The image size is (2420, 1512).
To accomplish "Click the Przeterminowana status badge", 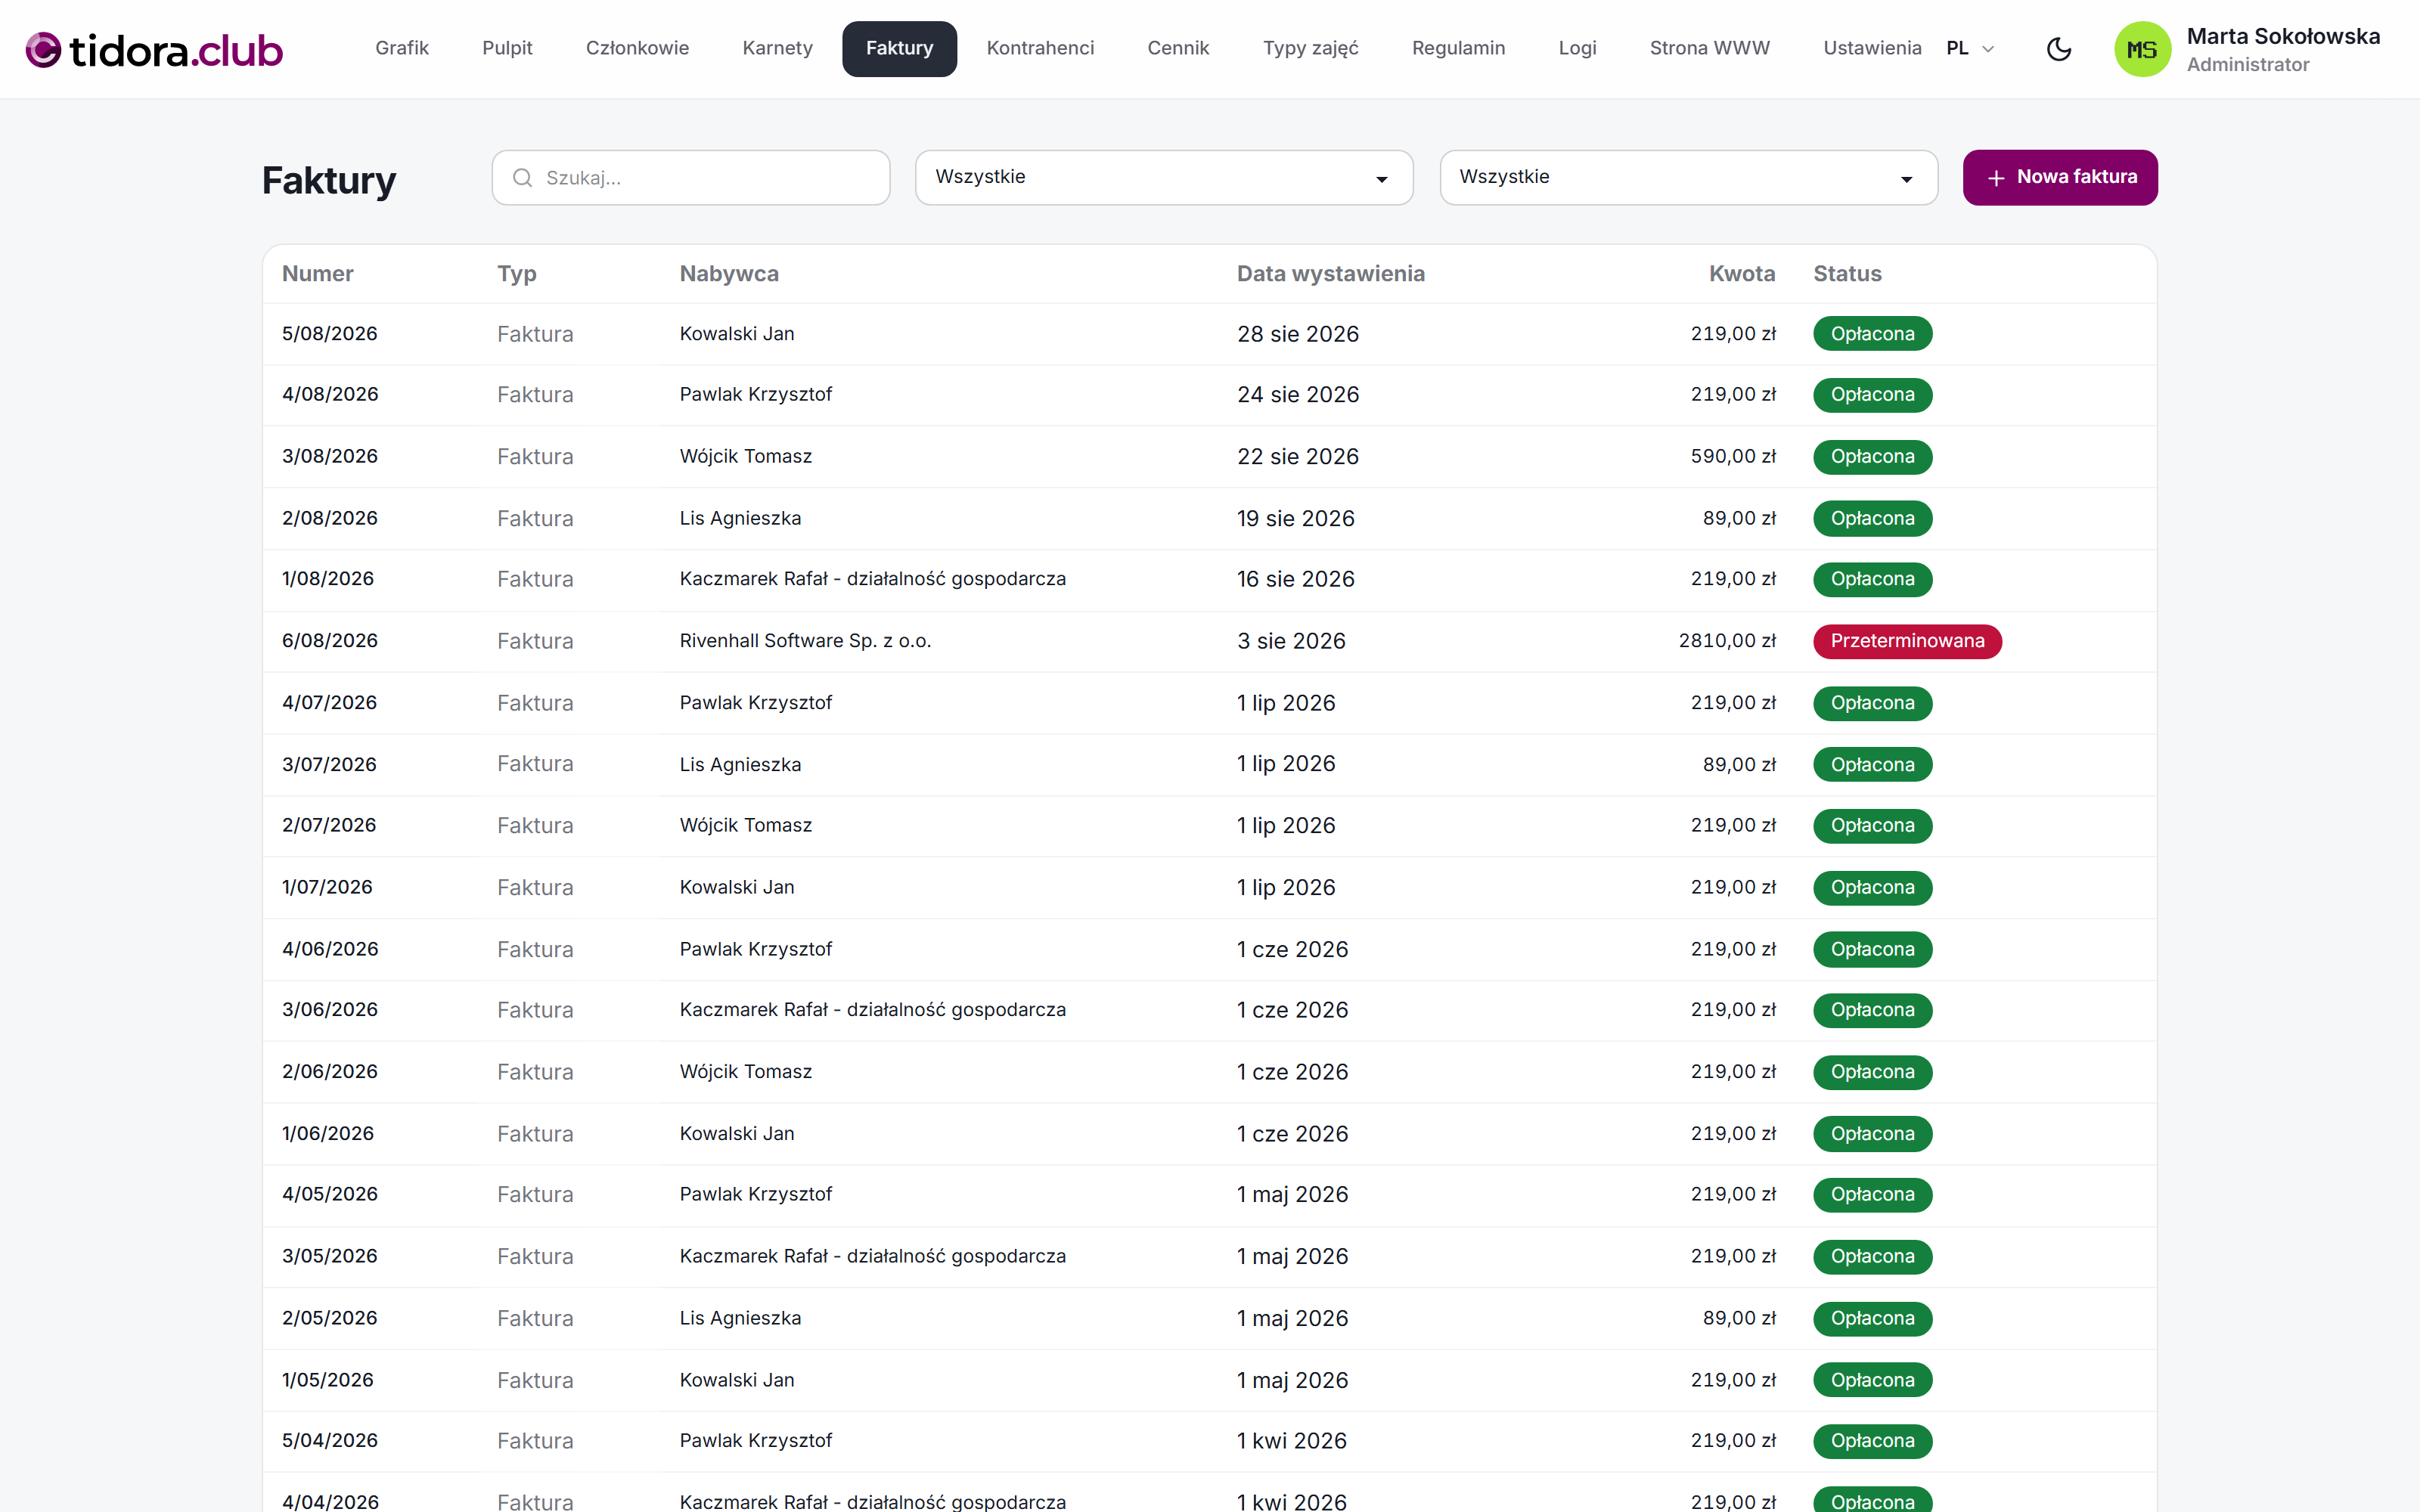I will click(1907, 641).
